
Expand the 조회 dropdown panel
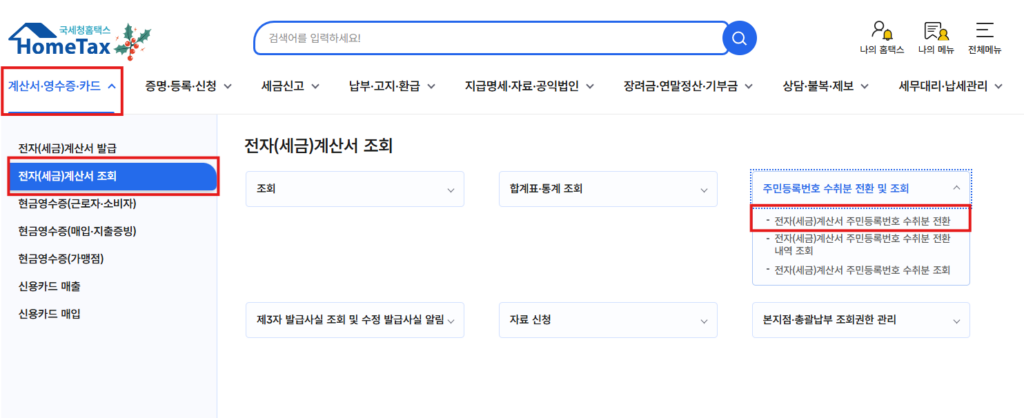click(x=355, y=188)
